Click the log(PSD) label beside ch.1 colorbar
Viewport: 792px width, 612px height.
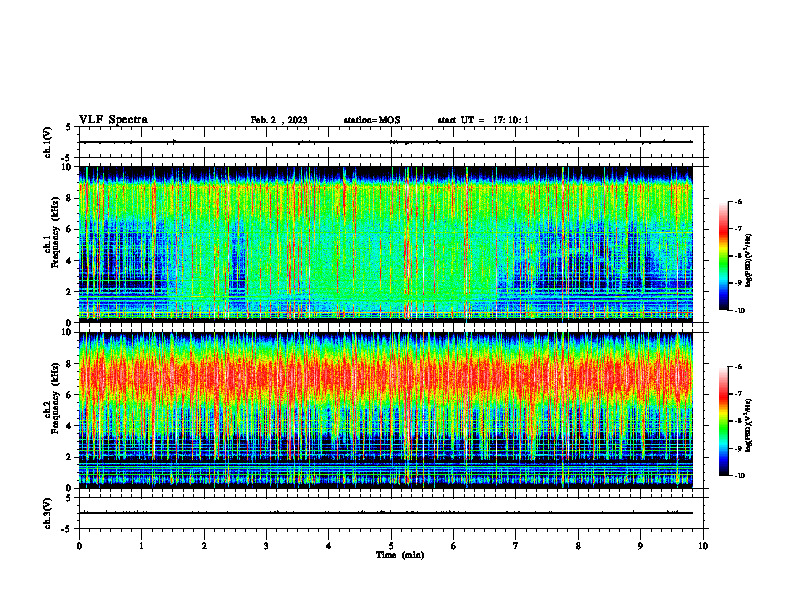coord(749,260)
